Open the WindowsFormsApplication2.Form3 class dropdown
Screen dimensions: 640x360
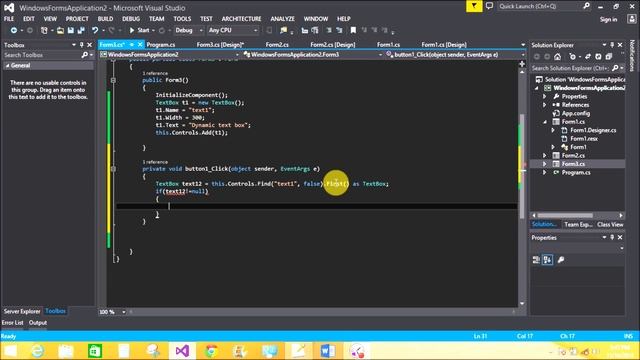(313, 54)
